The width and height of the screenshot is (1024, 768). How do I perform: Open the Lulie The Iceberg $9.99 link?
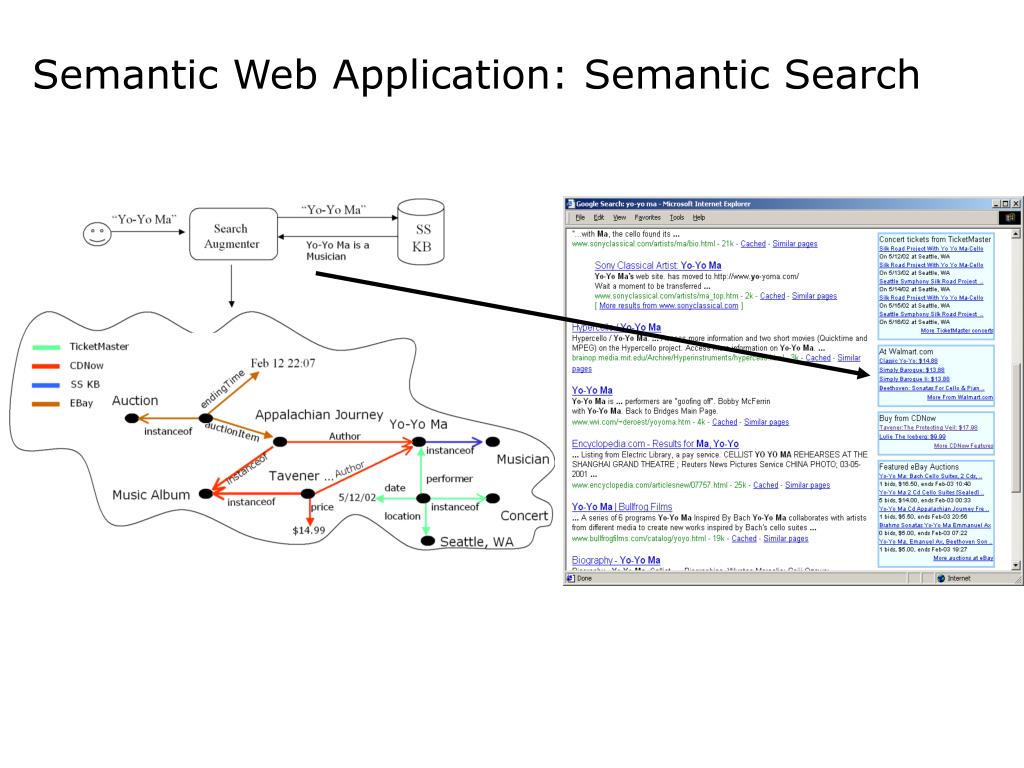pos(912,437)
